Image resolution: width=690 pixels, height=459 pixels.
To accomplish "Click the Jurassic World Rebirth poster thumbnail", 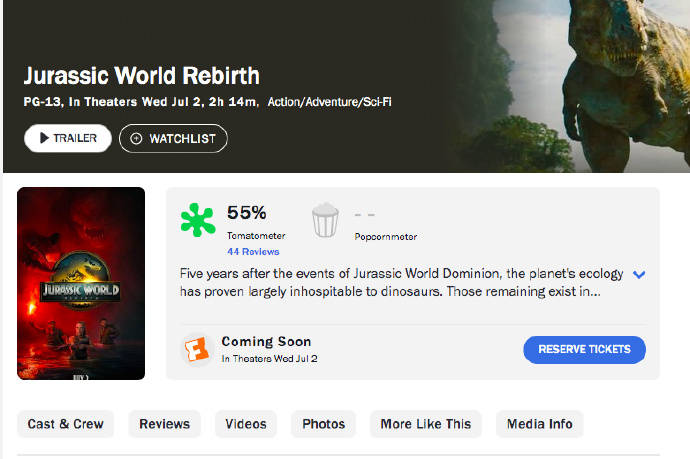I will (81, 283).
